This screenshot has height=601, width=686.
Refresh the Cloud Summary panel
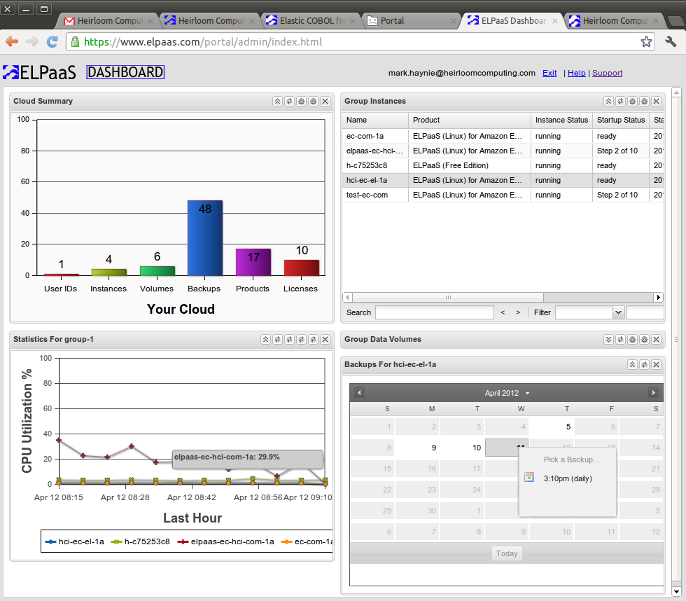289,101
